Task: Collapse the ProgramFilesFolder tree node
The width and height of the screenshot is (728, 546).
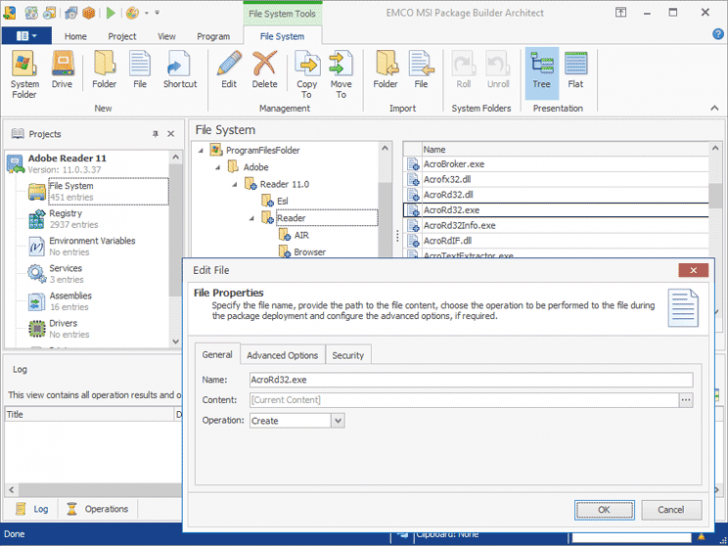Action: click(x=201, y=150)
